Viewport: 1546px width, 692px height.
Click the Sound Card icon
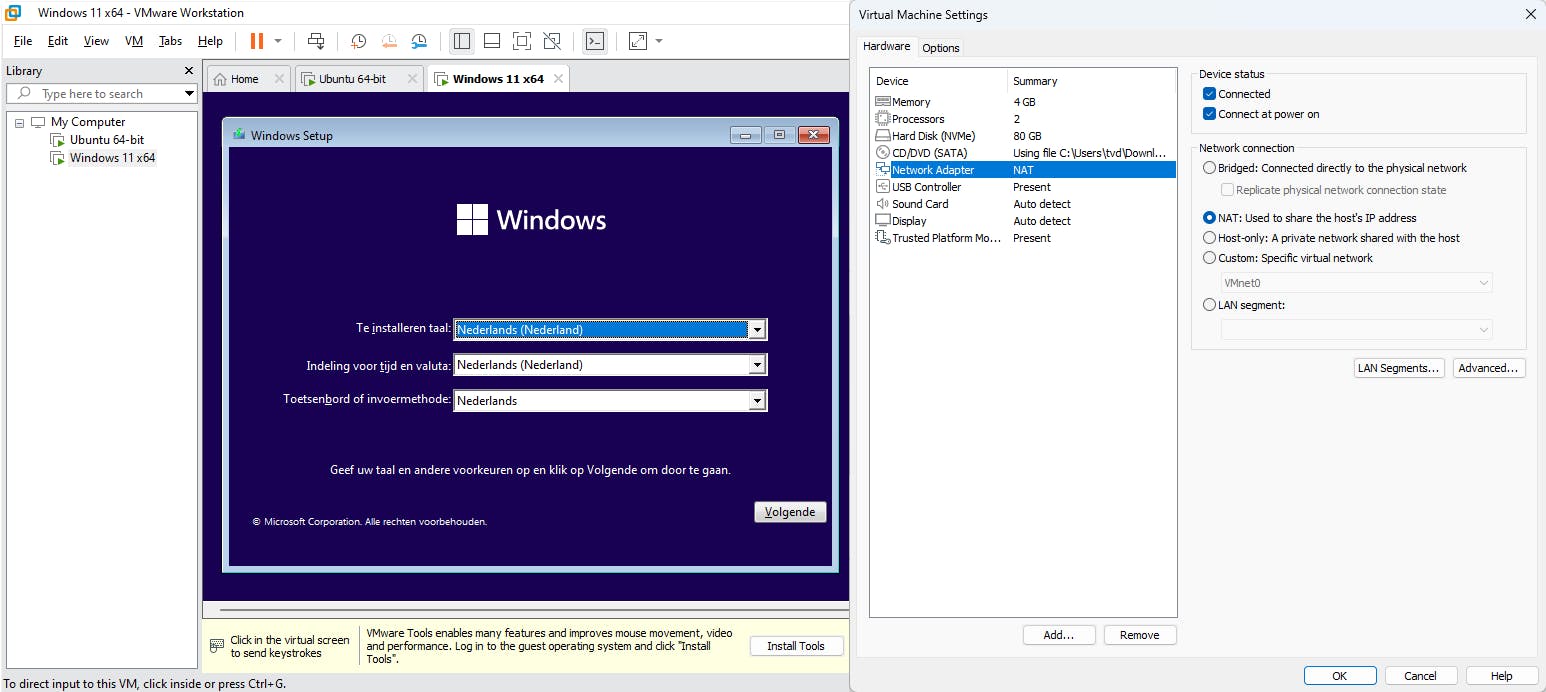pyautogui.click(x=882, y=204)
